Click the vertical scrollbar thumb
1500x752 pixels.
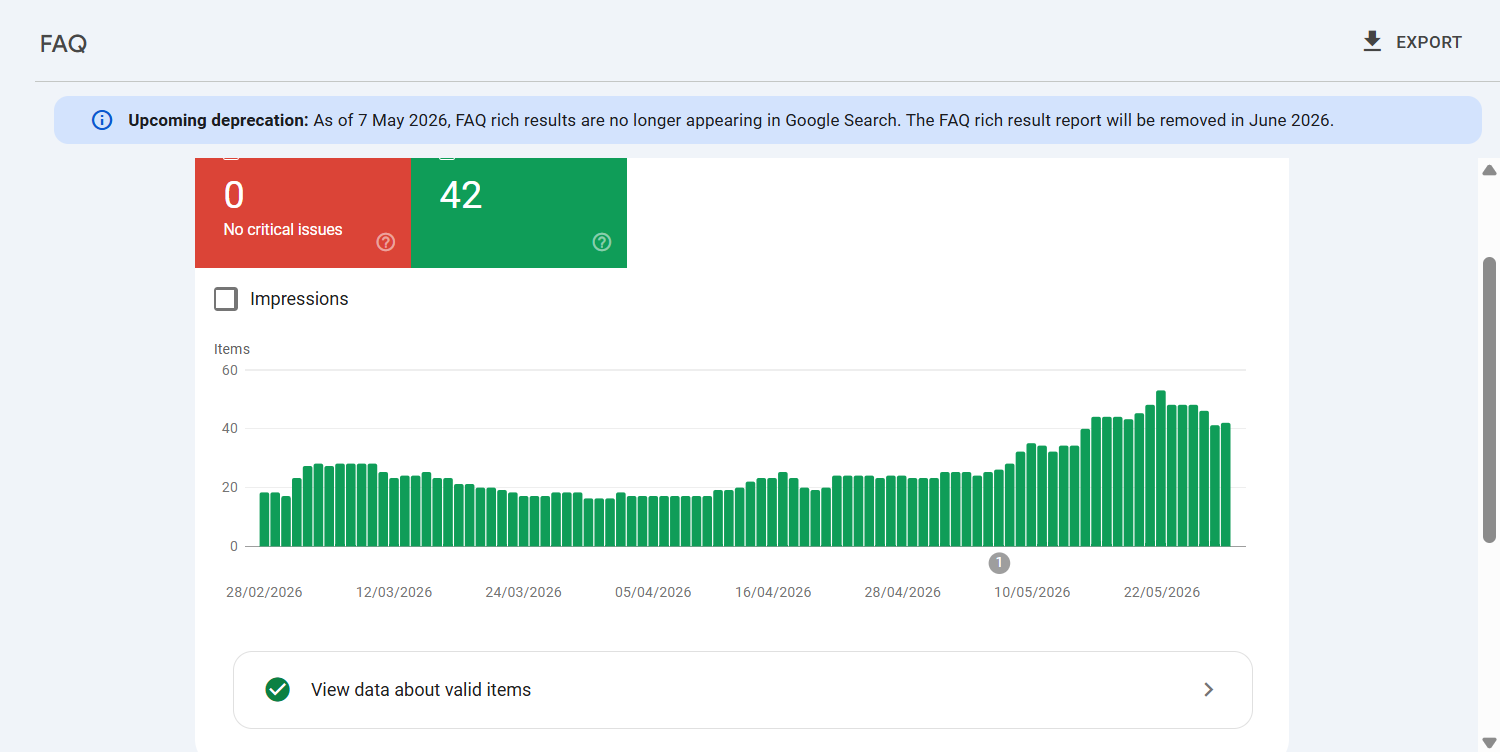1489,400
